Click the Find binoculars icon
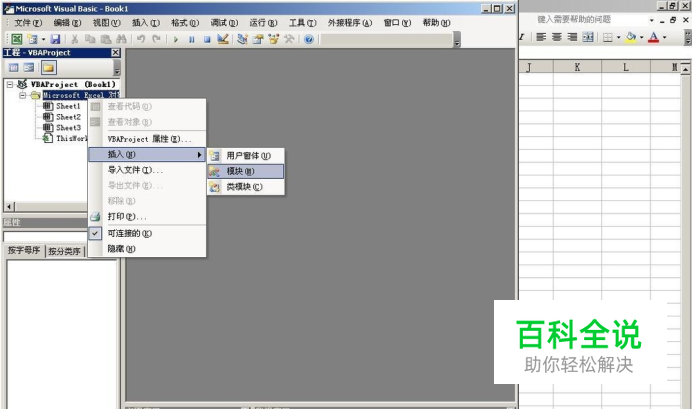The width and height of the screenshot is (692, 409). (x=121, y=39)
